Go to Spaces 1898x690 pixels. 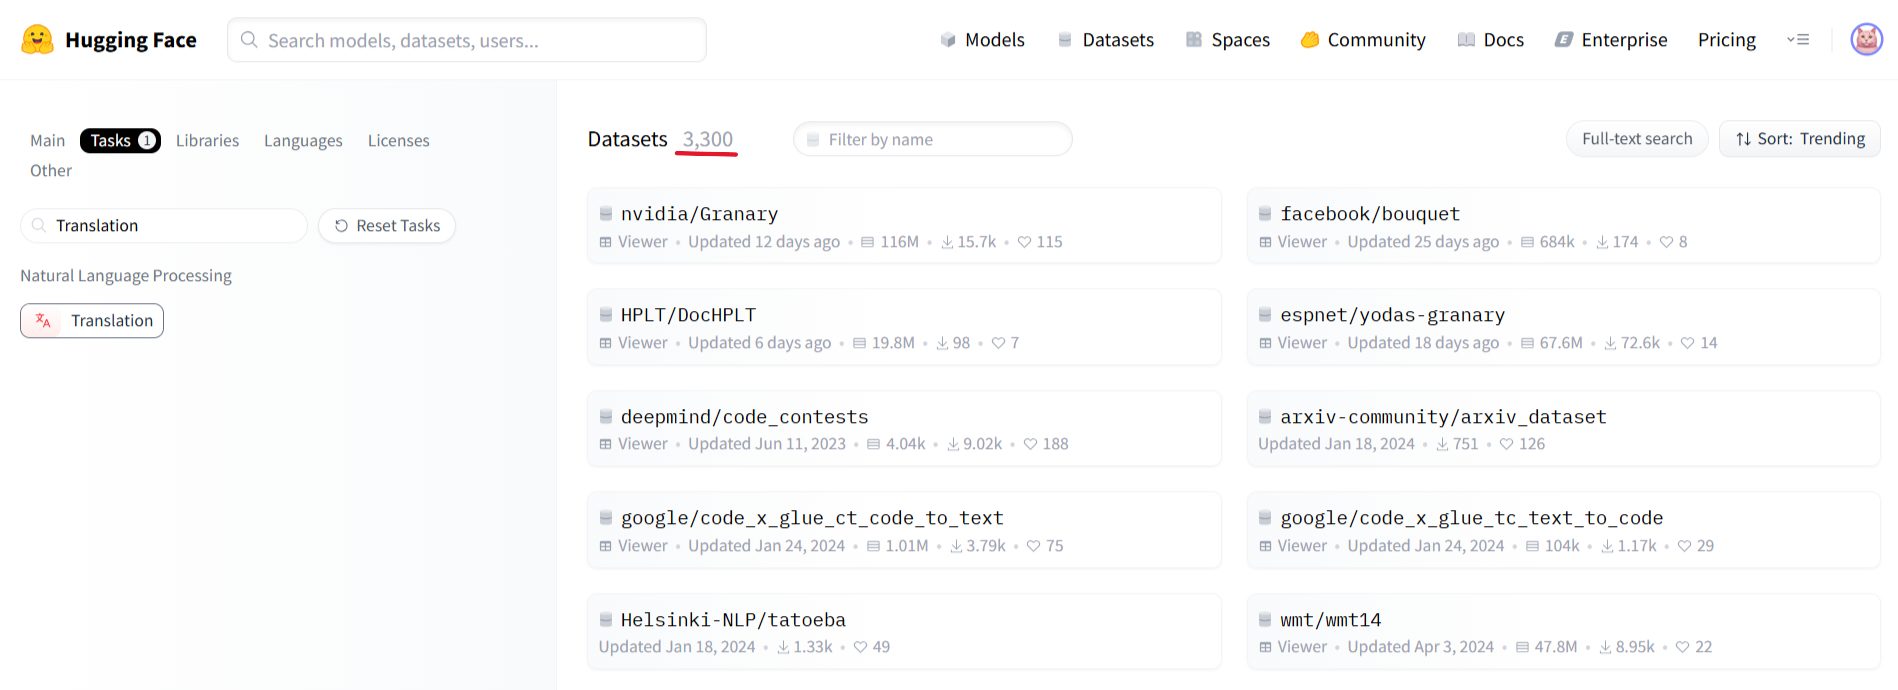(1227, 40)
